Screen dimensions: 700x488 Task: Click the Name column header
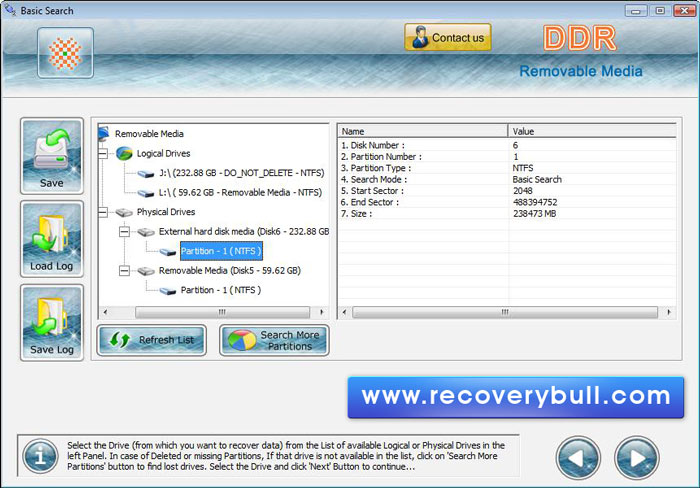pos(422,131)
